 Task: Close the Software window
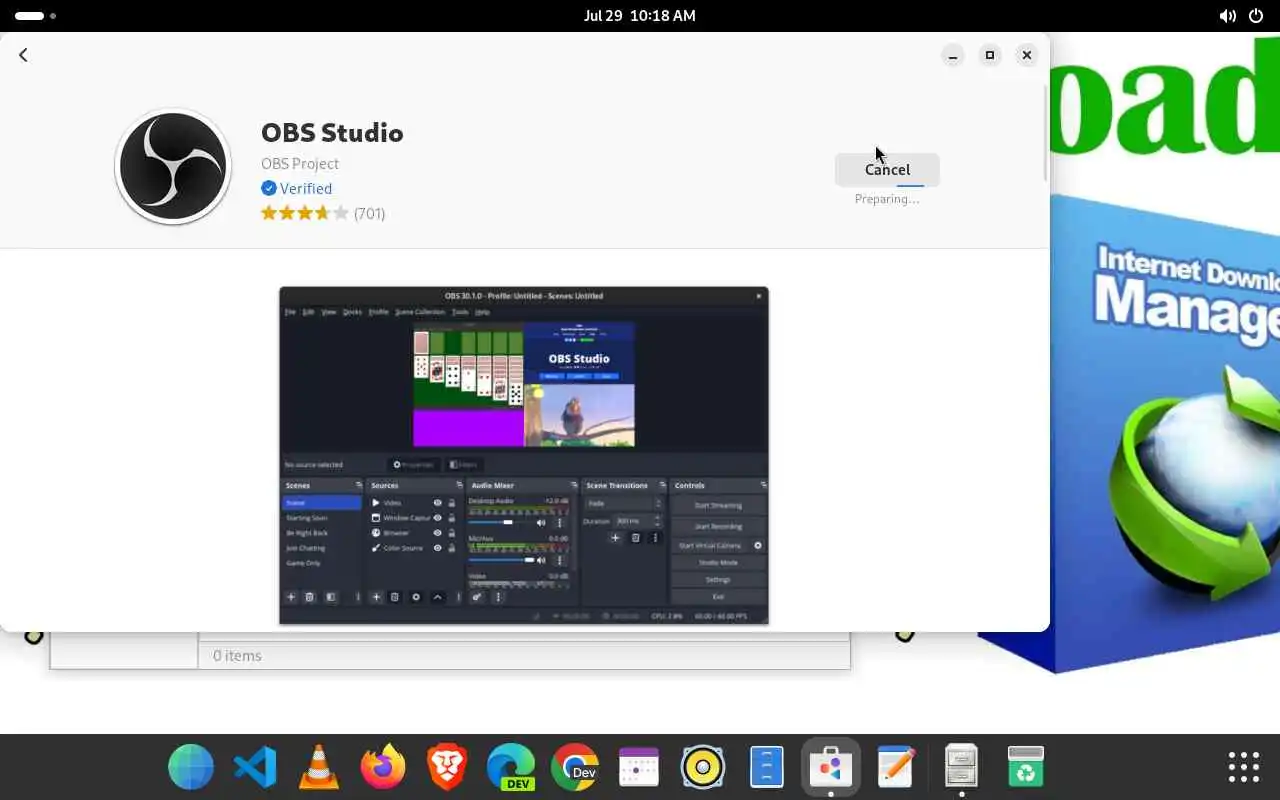(1027, 55)
